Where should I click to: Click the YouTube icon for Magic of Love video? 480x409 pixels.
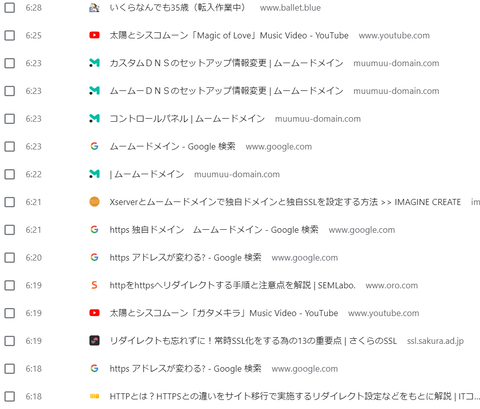coord(94,35)
